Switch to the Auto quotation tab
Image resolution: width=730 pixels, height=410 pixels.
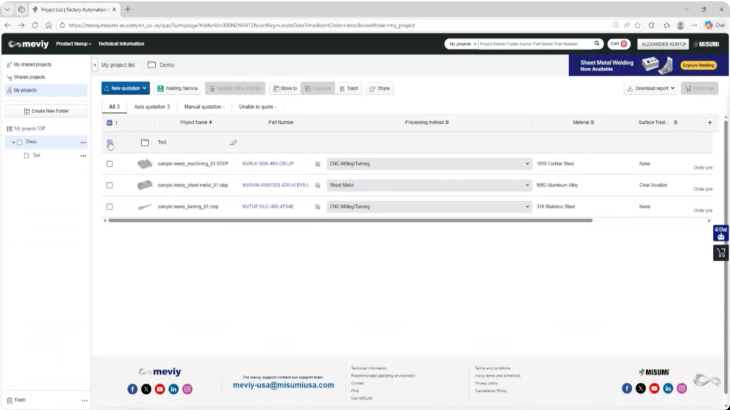(152, 106)
